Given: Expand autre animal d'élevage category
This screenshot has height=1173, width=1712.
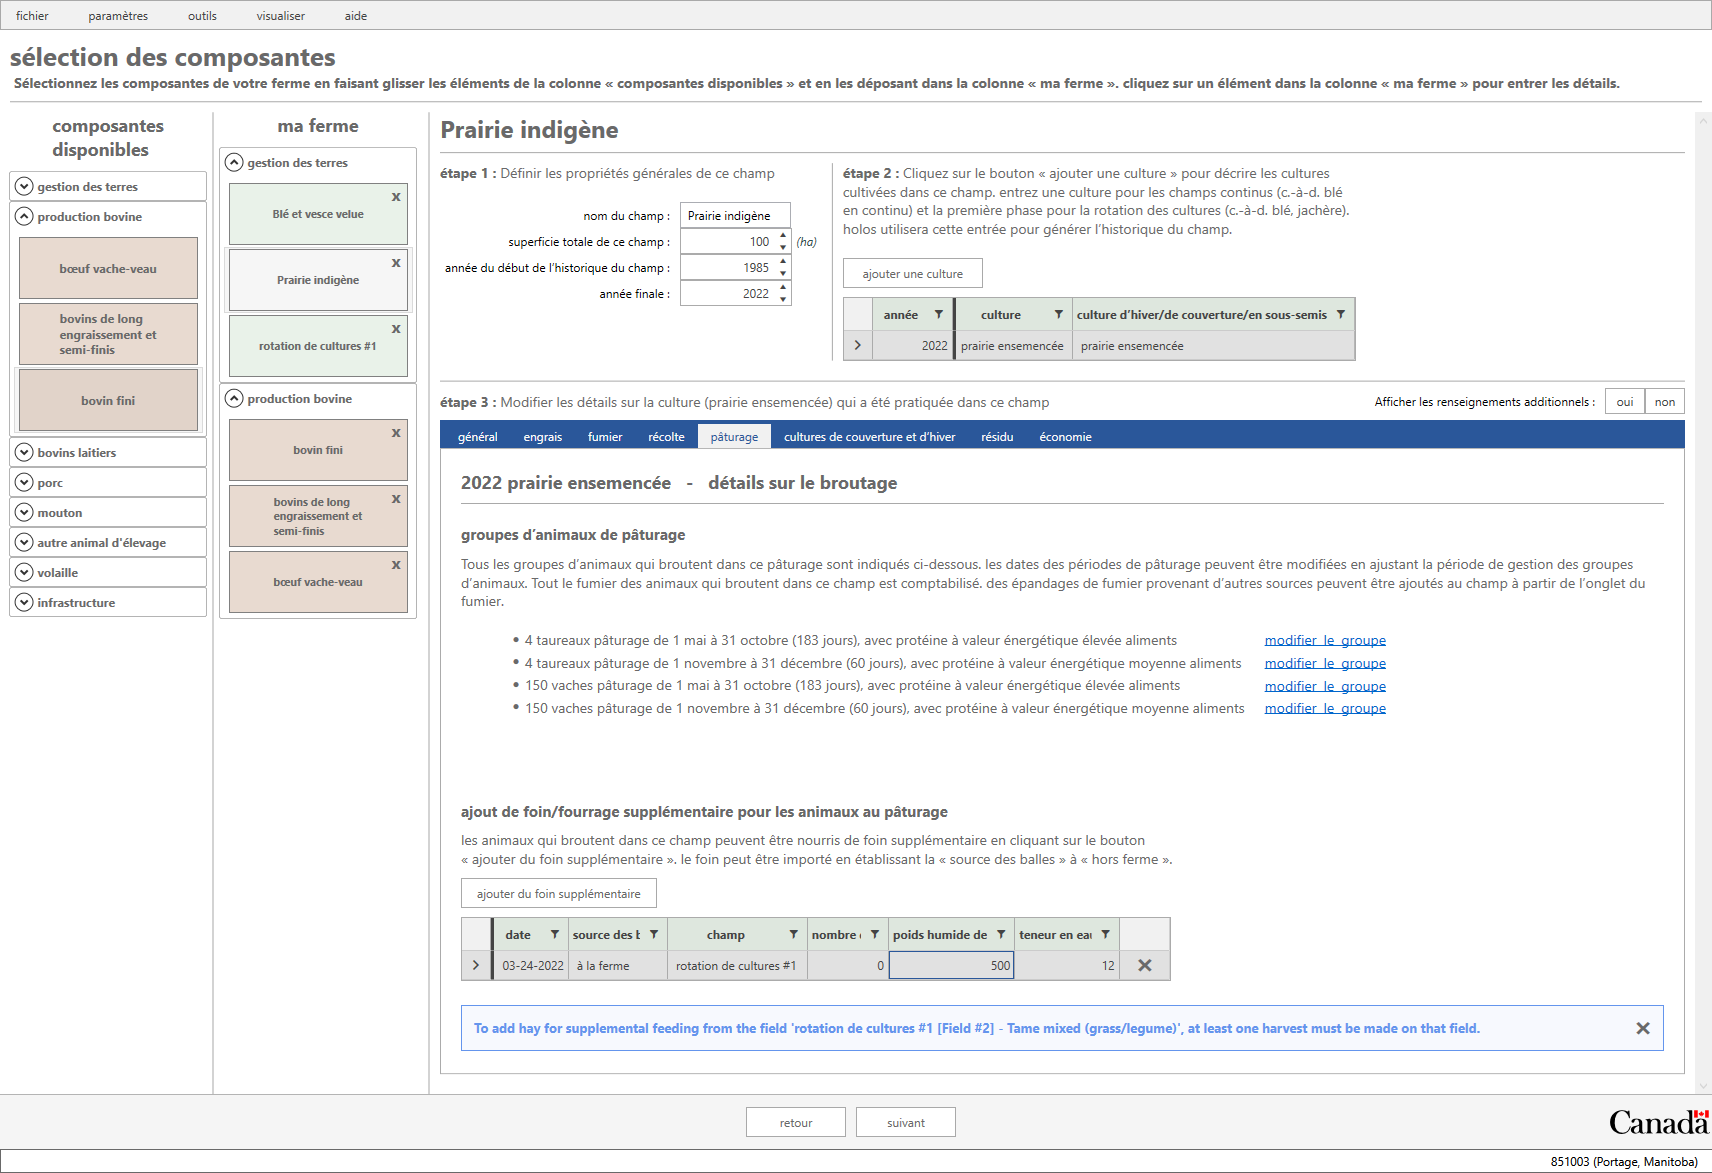Looking at the screenshot, I should pos(24,542).
